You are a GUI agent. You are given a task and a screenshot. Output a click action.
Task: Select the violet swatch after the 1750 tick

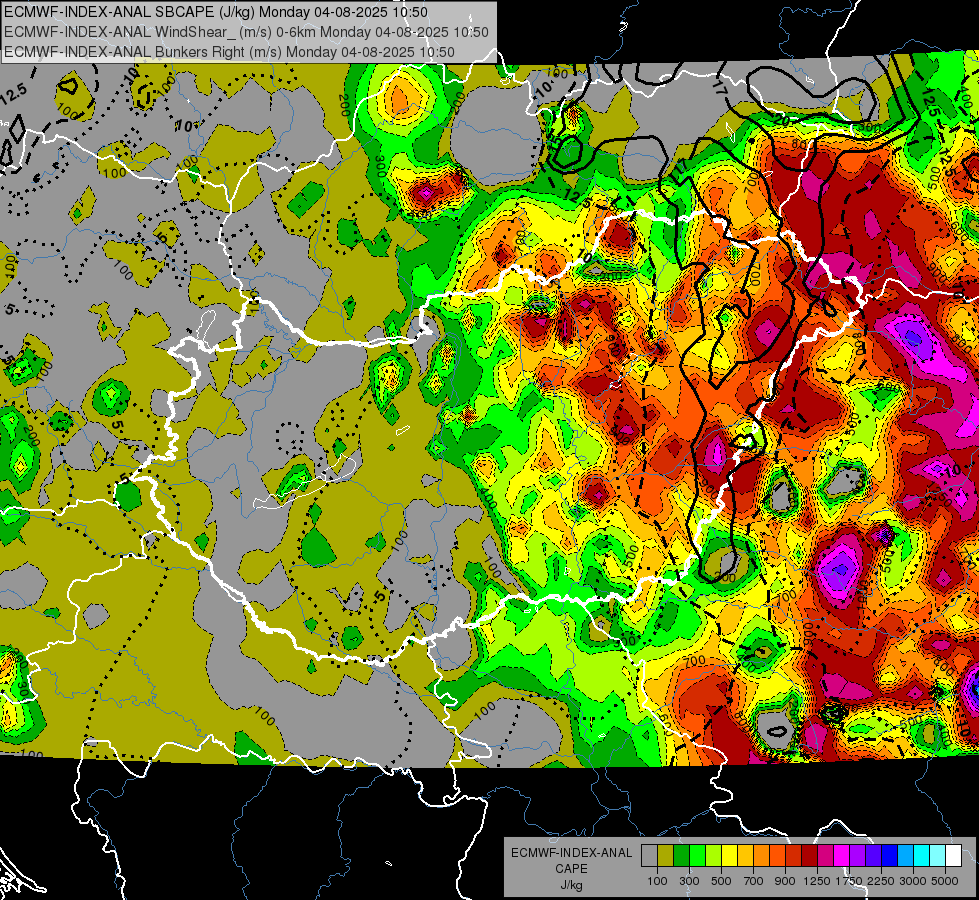pos(858,855)
